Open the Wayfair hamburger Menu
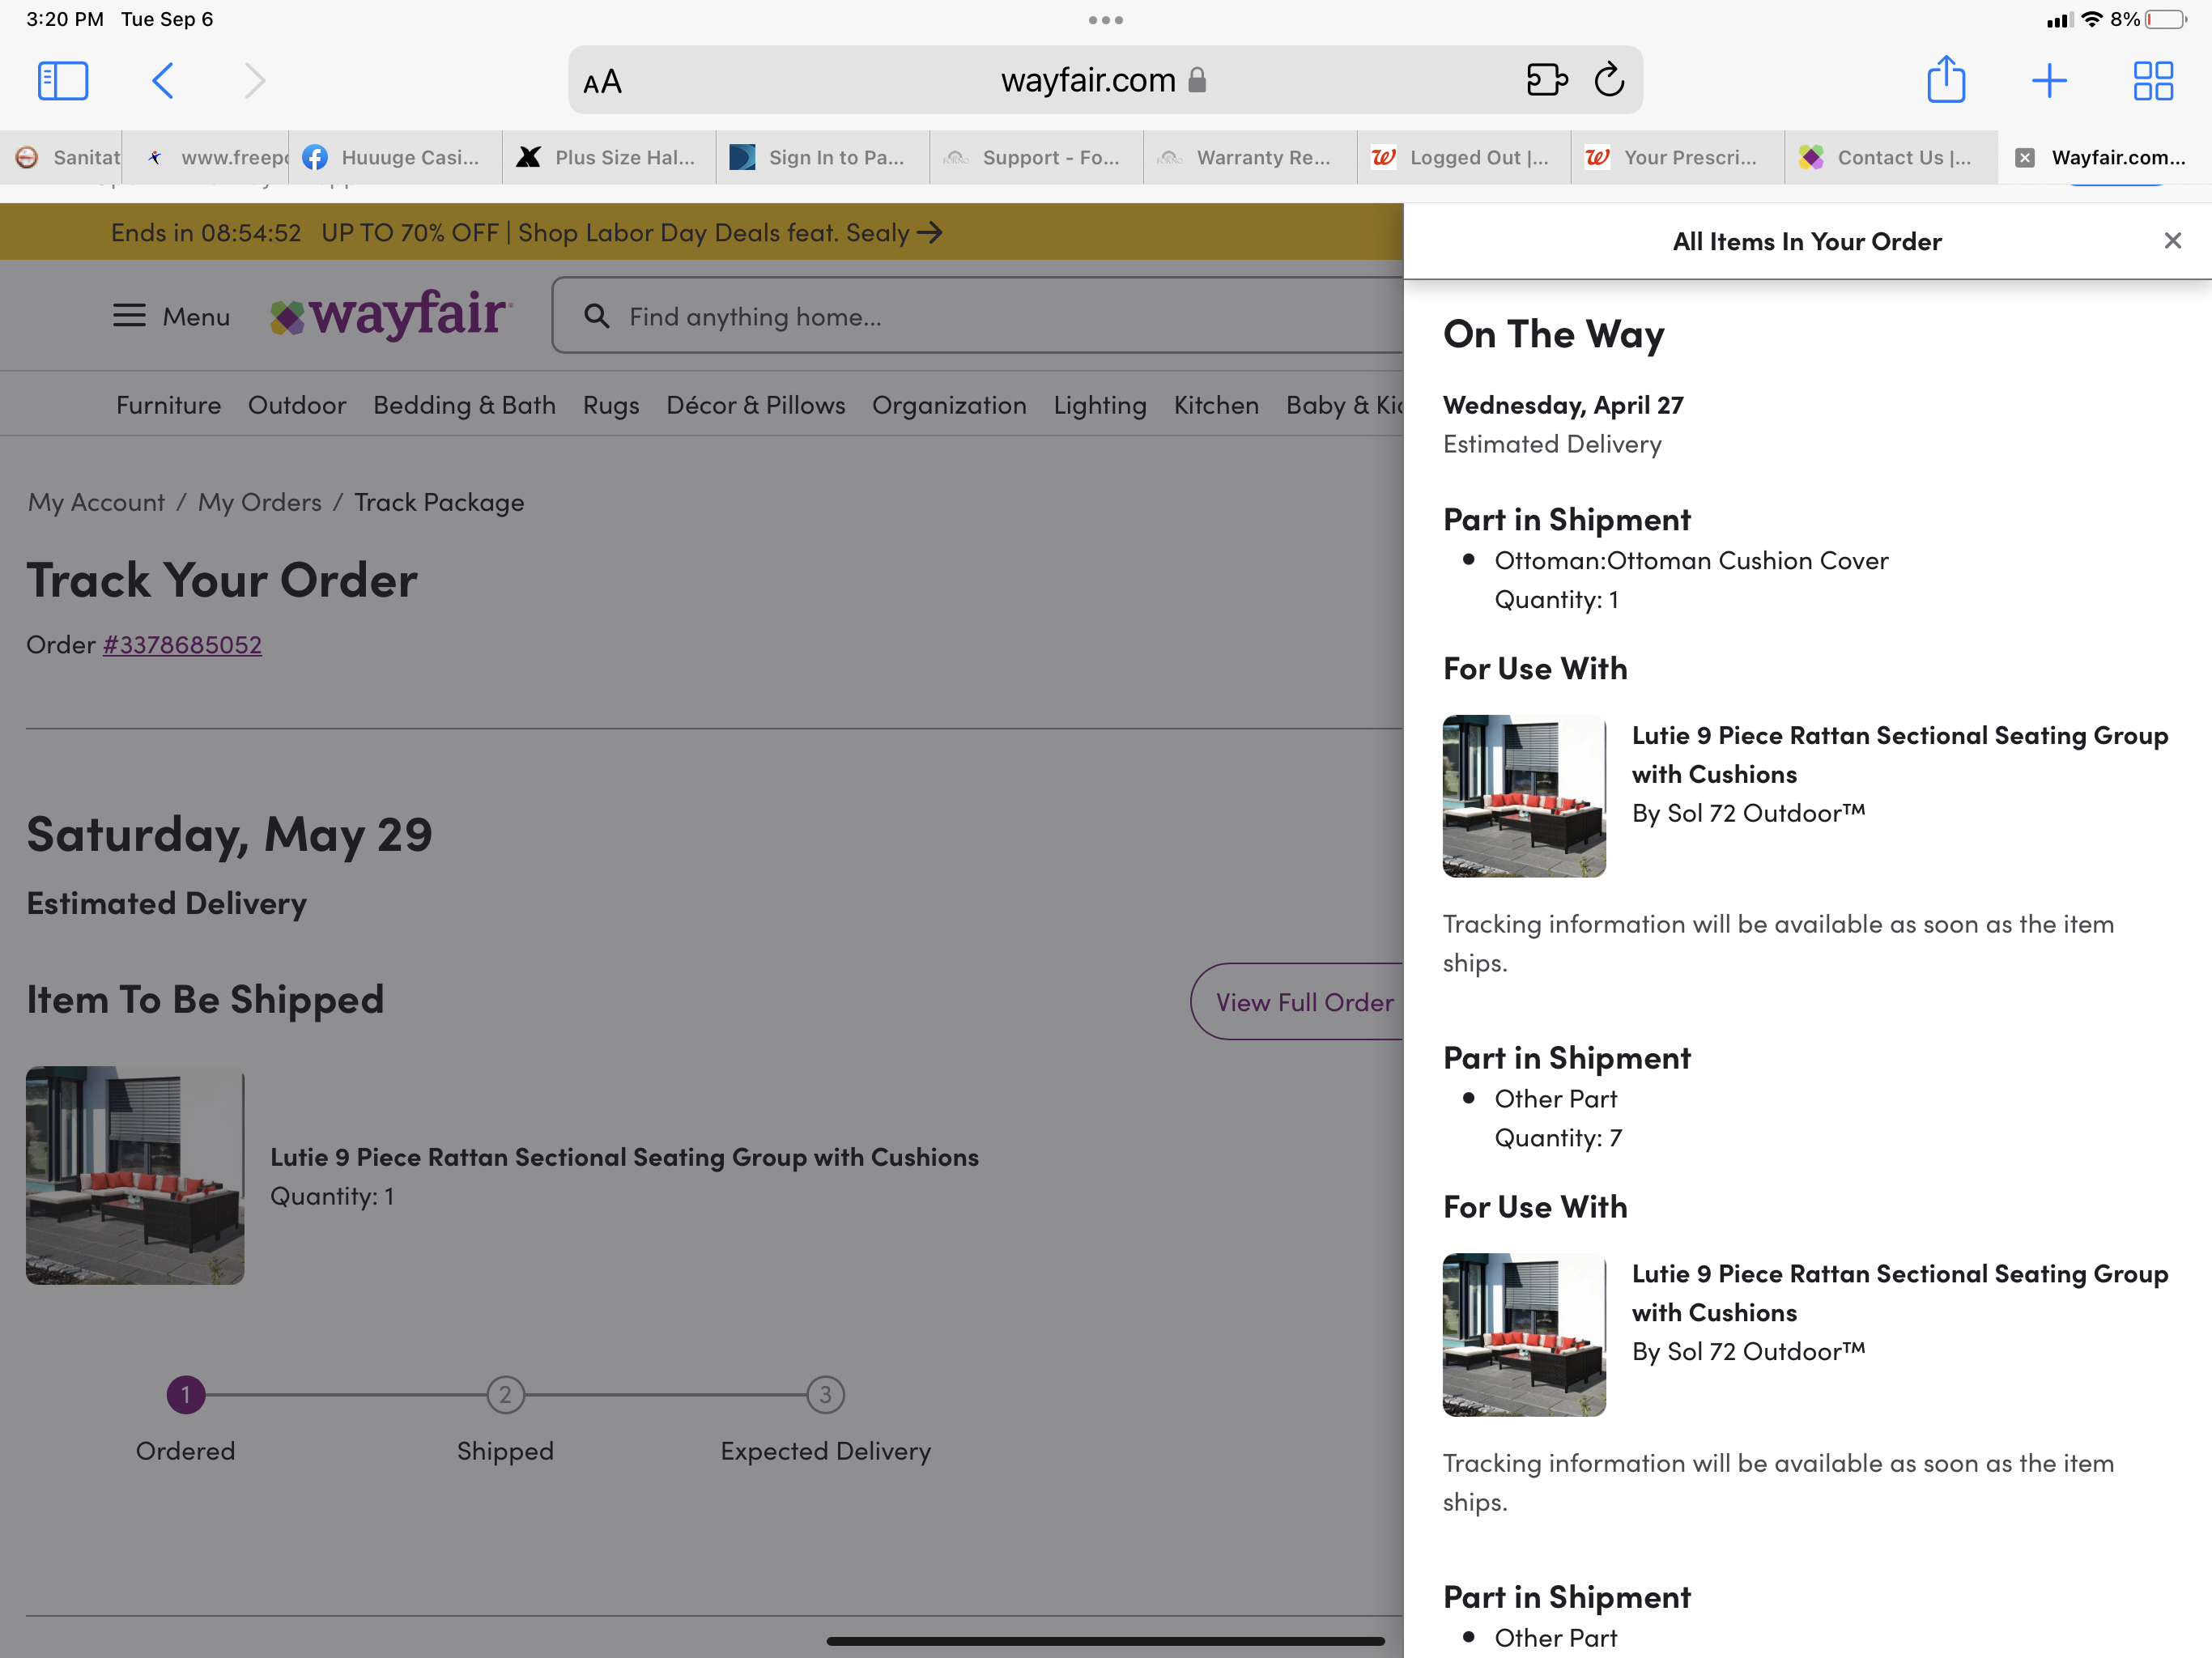This screenshot has height=1658, width=2212. 171,316
